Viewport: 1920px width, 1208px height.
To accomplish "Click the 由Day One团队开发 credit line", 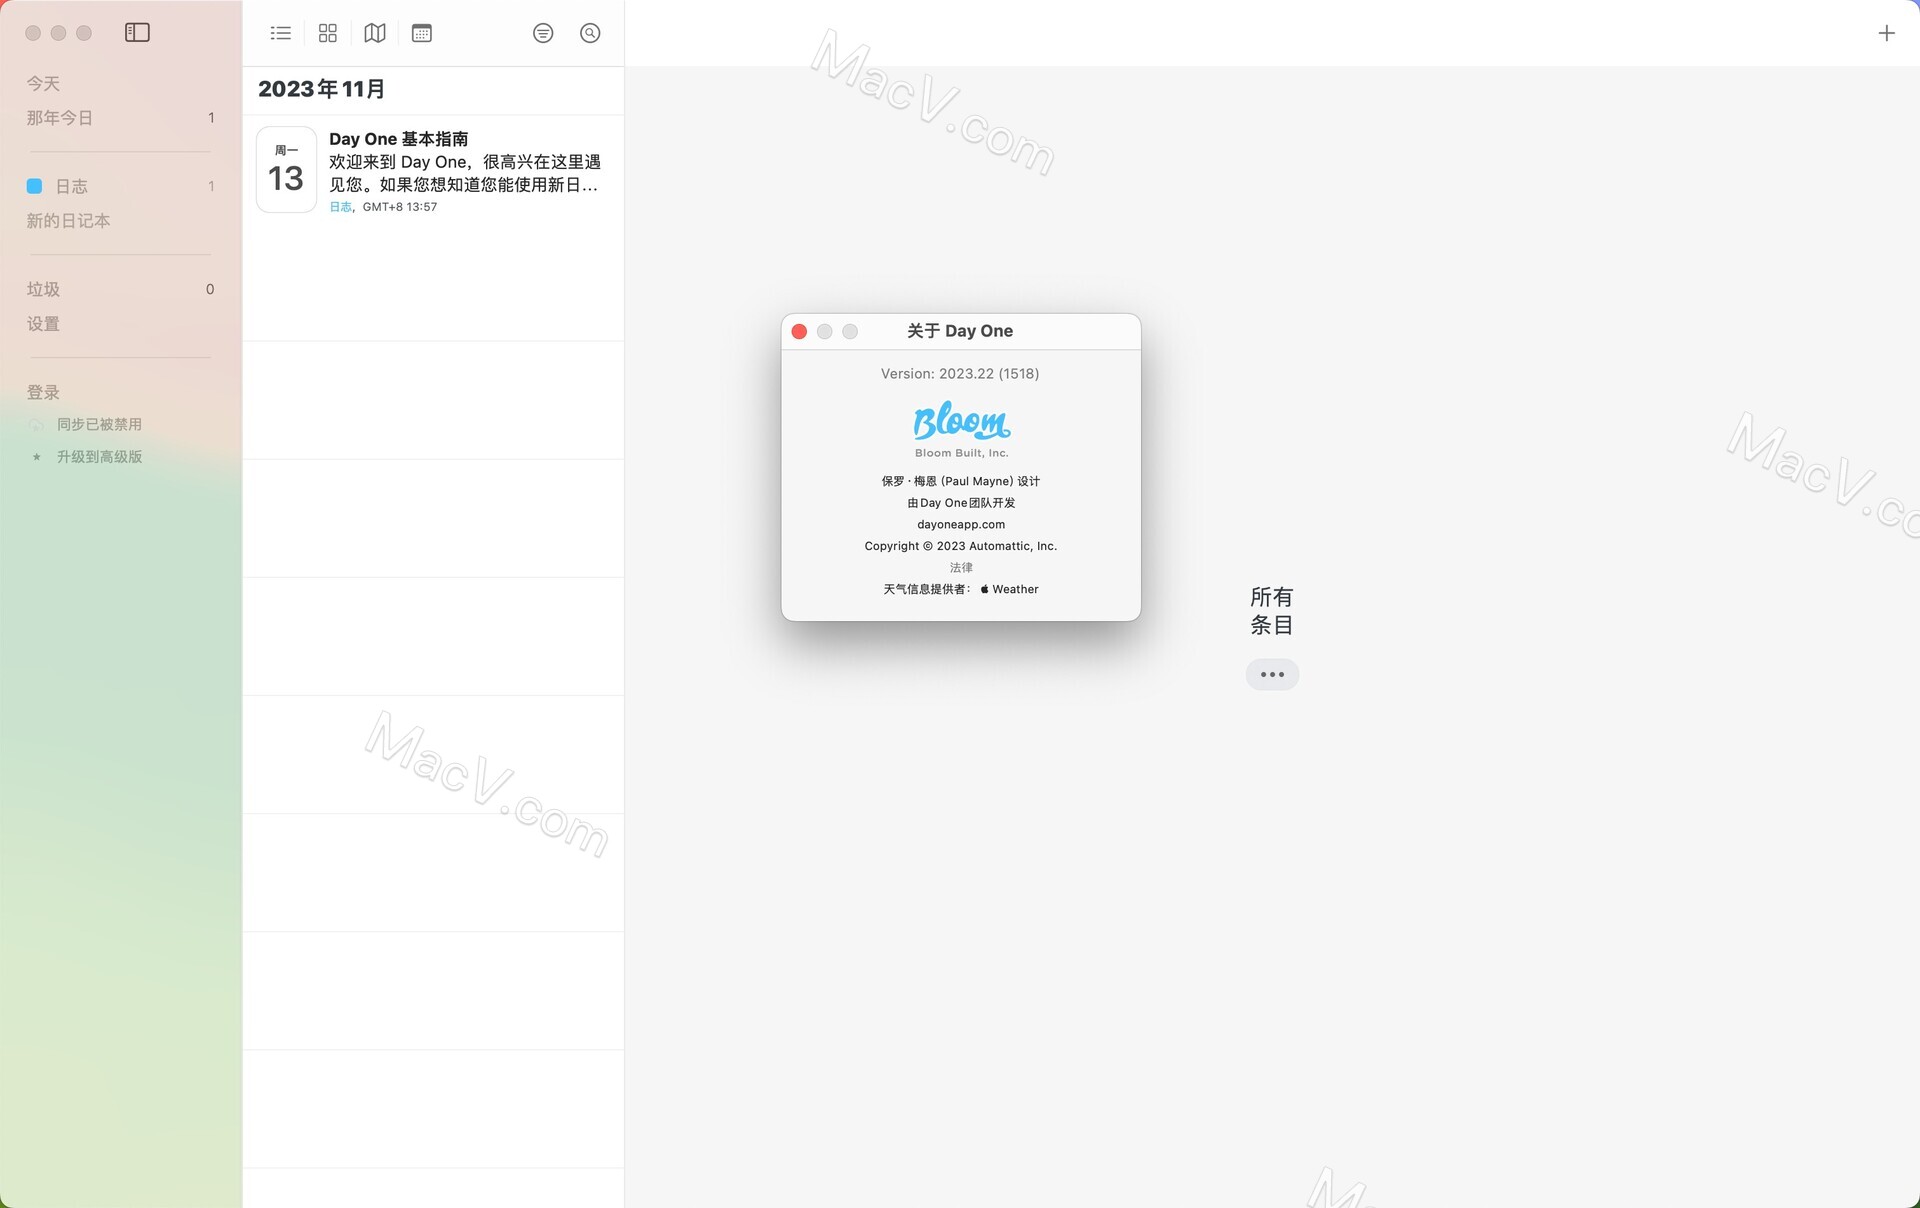I will (961, 503).
